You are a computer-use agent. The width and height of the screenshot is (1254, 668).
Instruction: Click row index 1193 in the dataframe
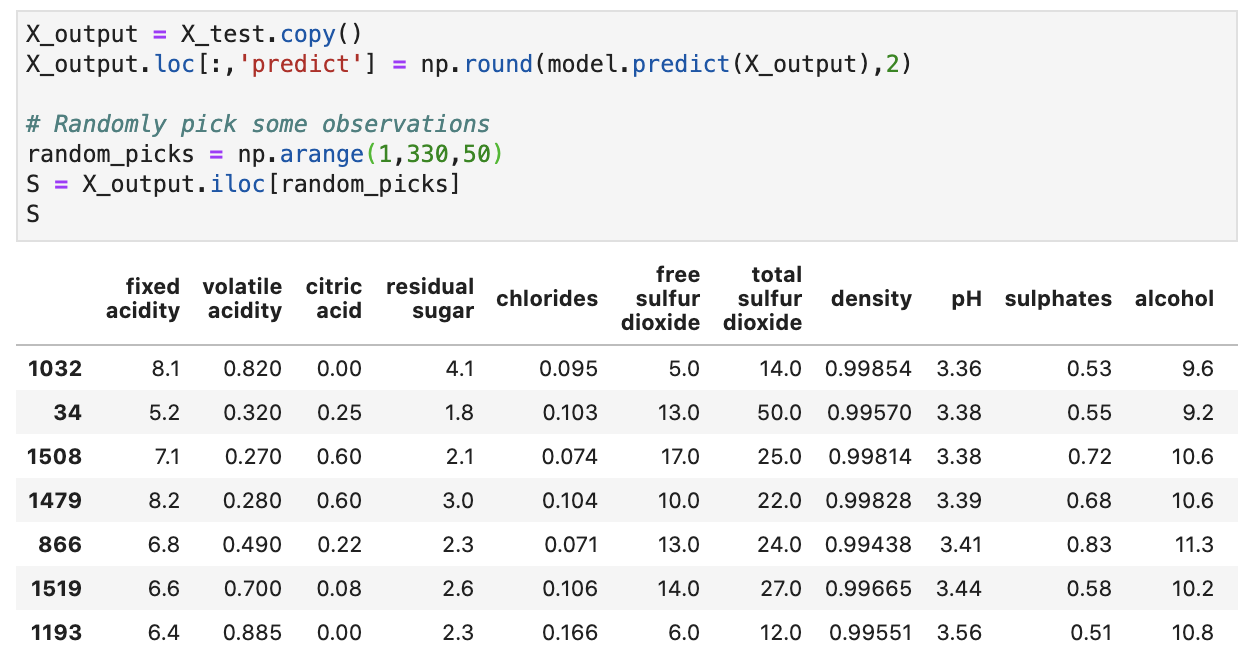(x=55, y=632)
